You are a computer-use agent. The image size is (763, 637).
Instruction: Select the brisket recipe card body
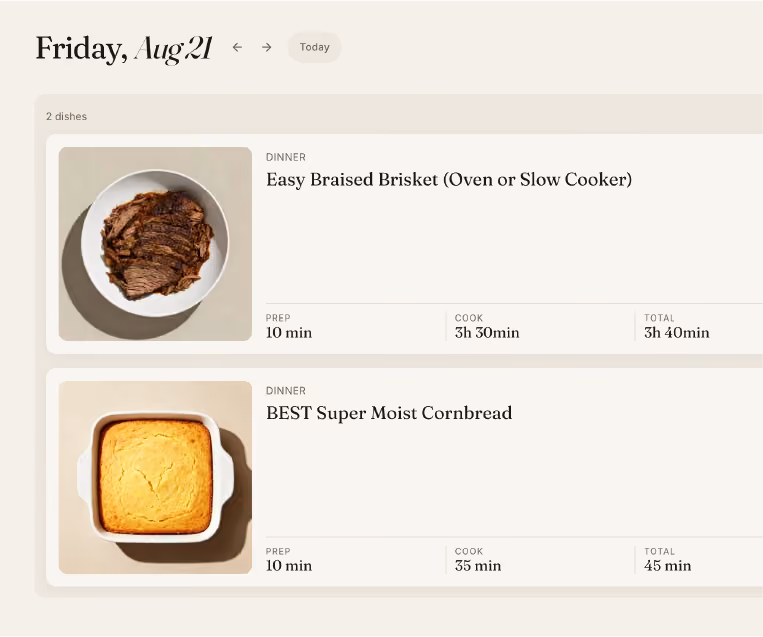tap(404, 244)
